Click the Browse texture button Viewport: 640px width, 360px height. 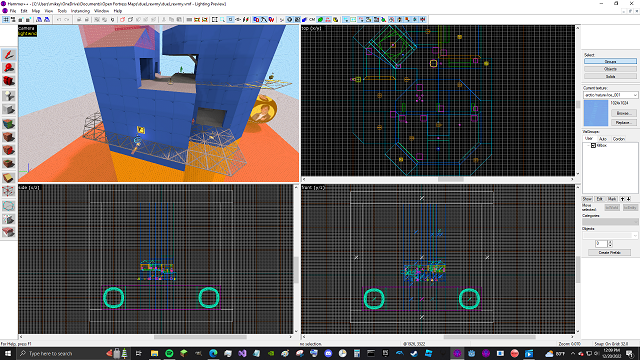click(x=623, y=113)
